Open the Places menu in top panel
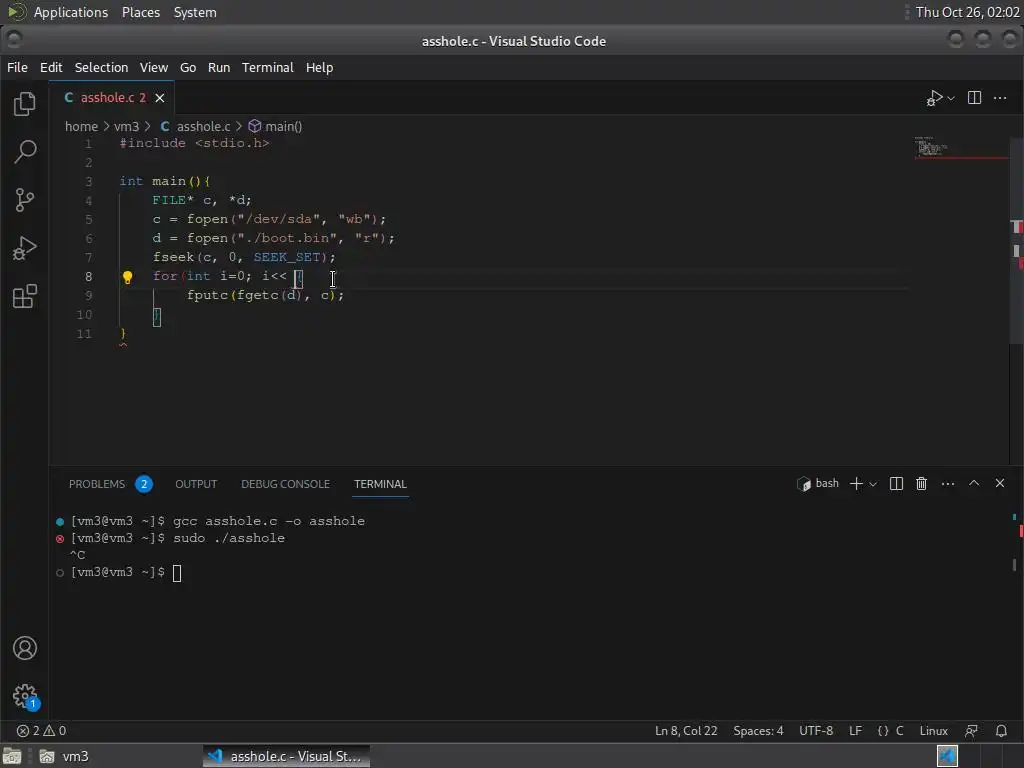Viewport: 1024px width, 768px height. click(x=140, y=12)
